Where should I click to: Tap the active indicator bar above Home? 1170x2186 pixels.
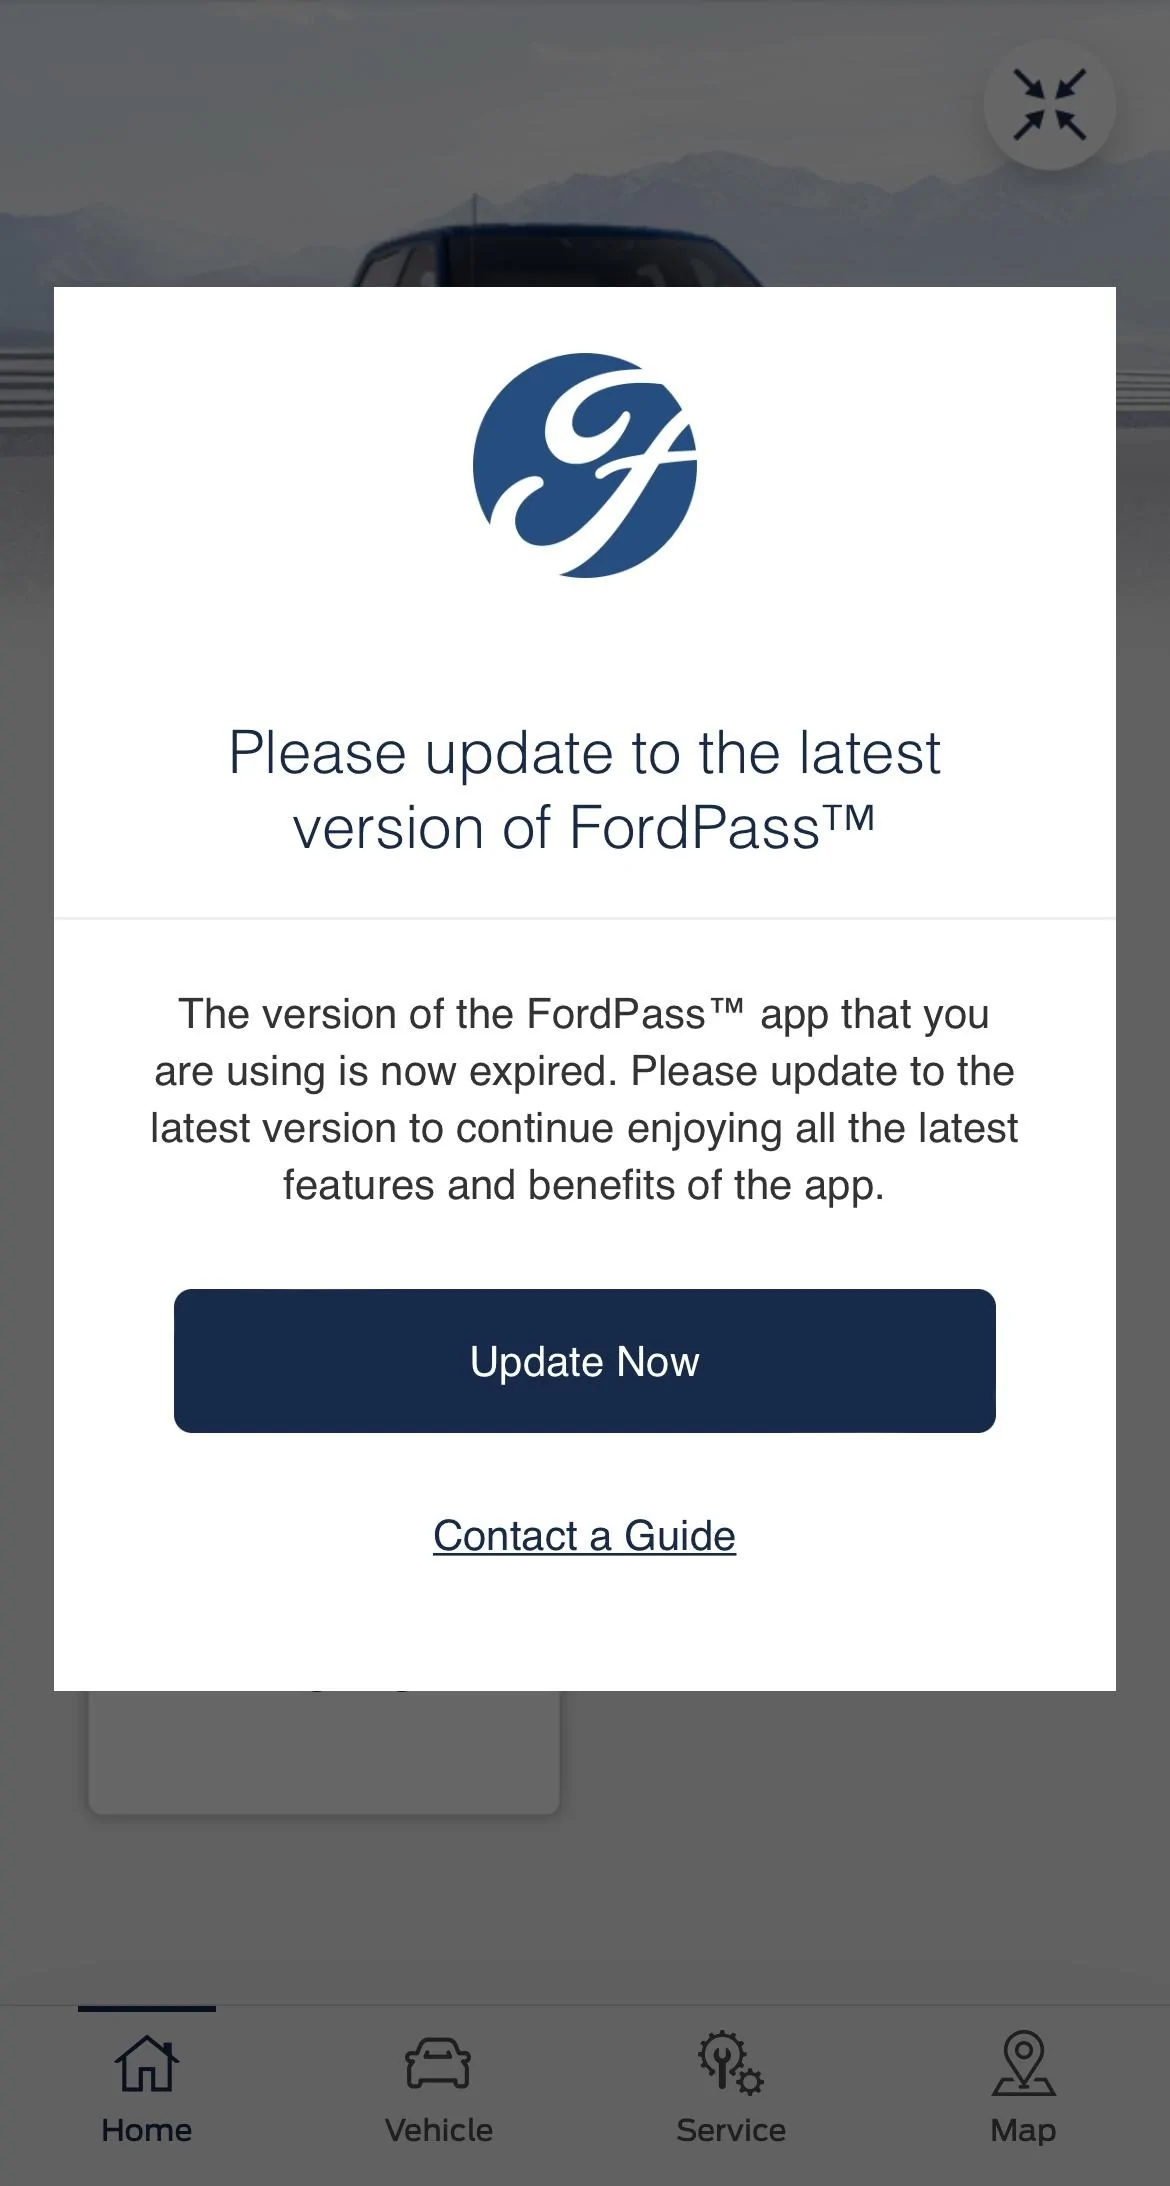(x=146, y=2008)
